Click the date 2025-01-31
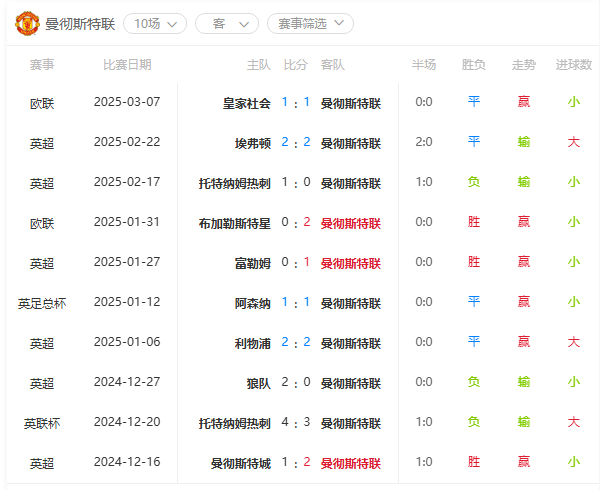600x490 pixels. pos(127,222)
